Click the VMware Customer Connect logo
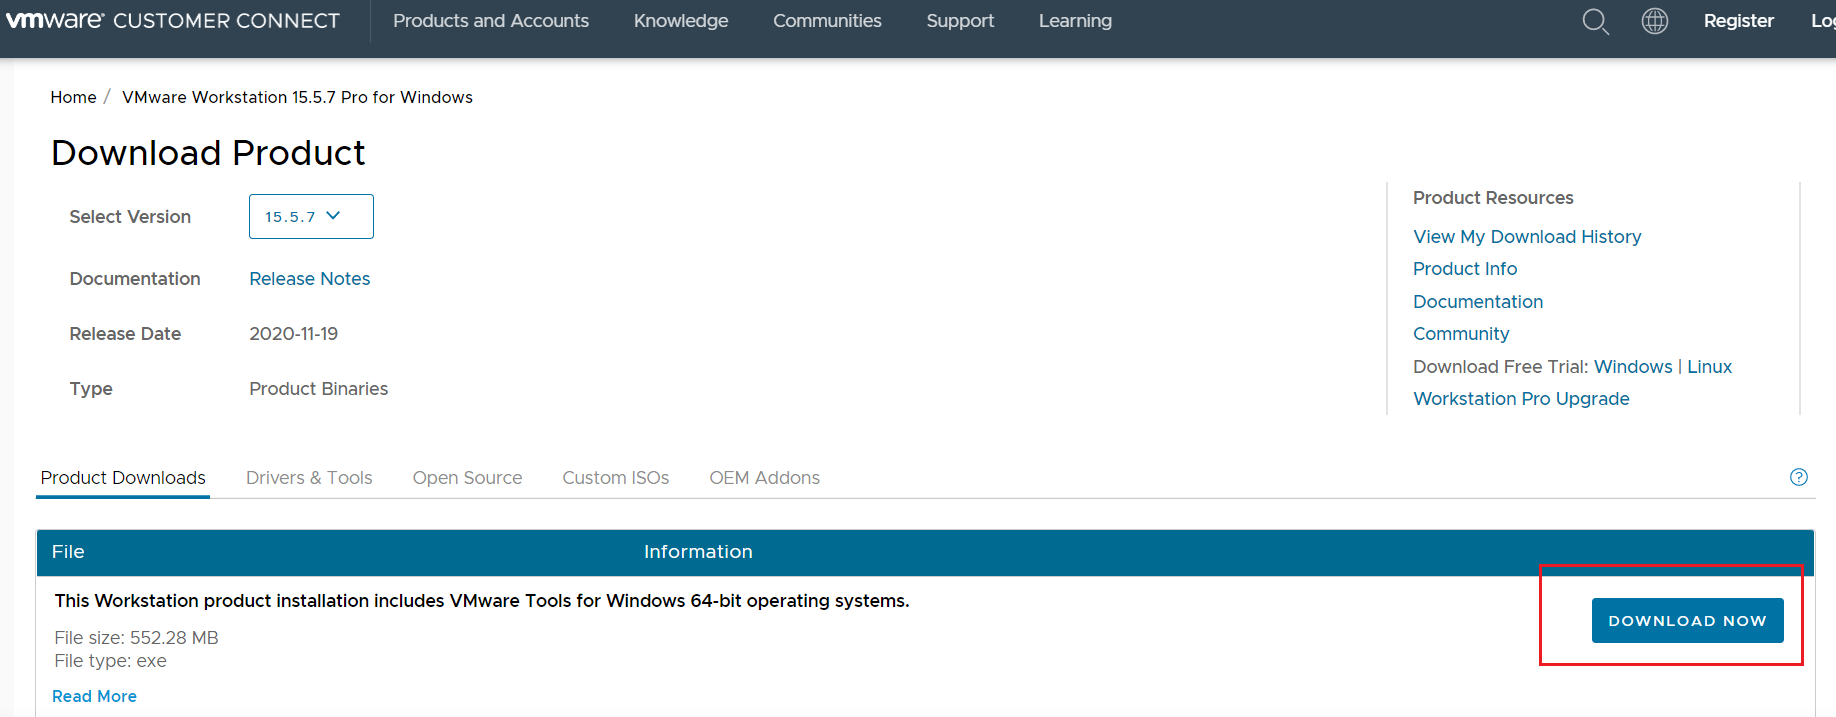 [x=172, y=21]
